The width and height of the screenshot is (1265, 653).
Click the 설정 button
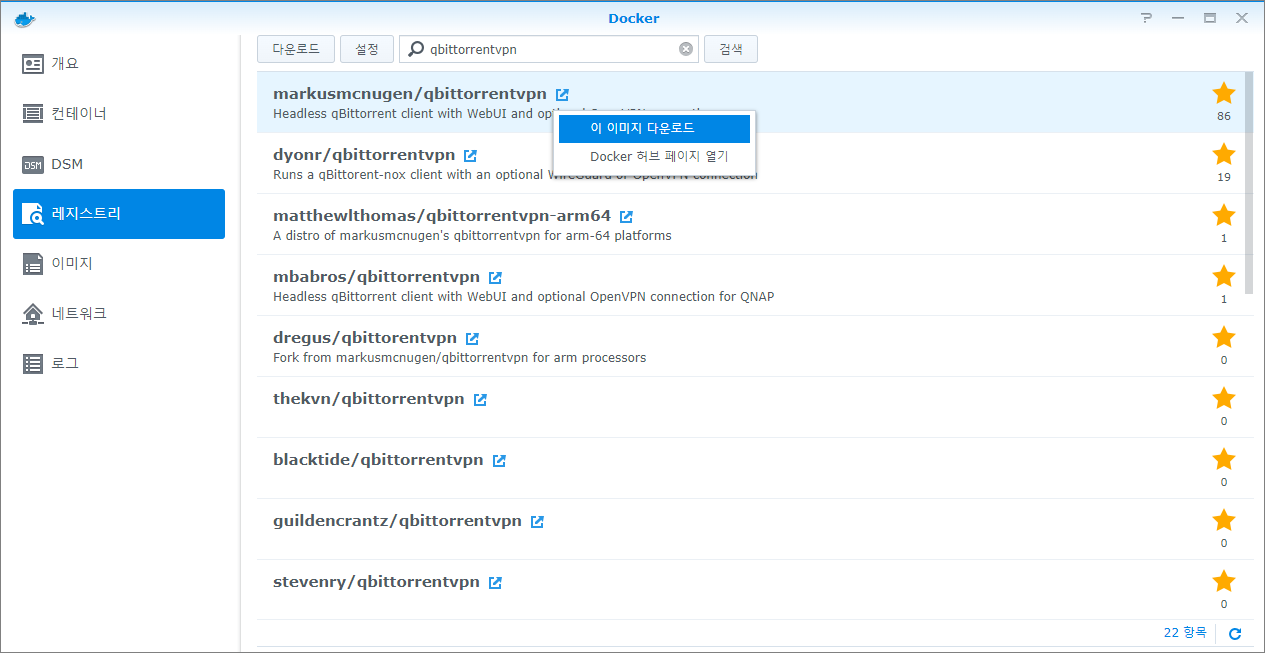coord(367,49)
